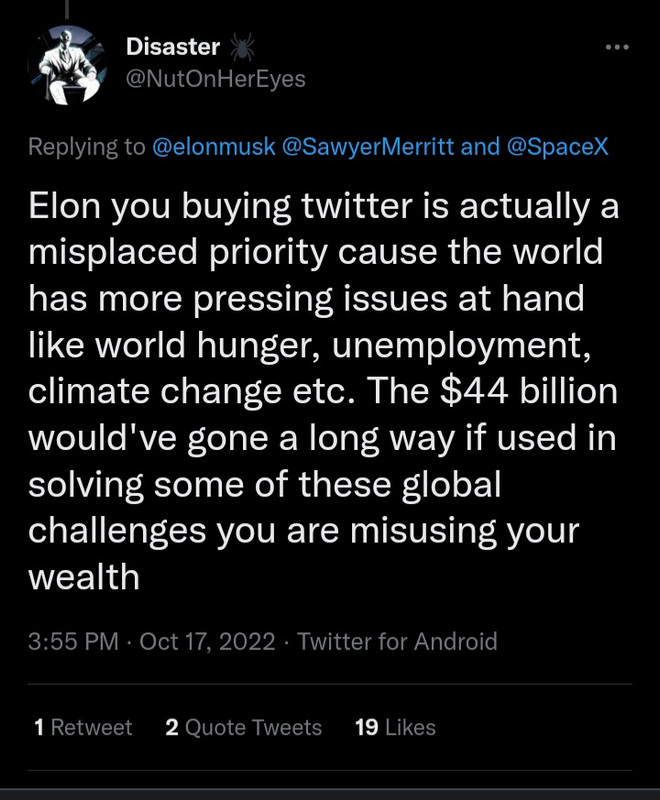Open the Twitter for Android source link
Image resolution: width=660 pixels, height=800 pixels.
[x=397, y=641]
